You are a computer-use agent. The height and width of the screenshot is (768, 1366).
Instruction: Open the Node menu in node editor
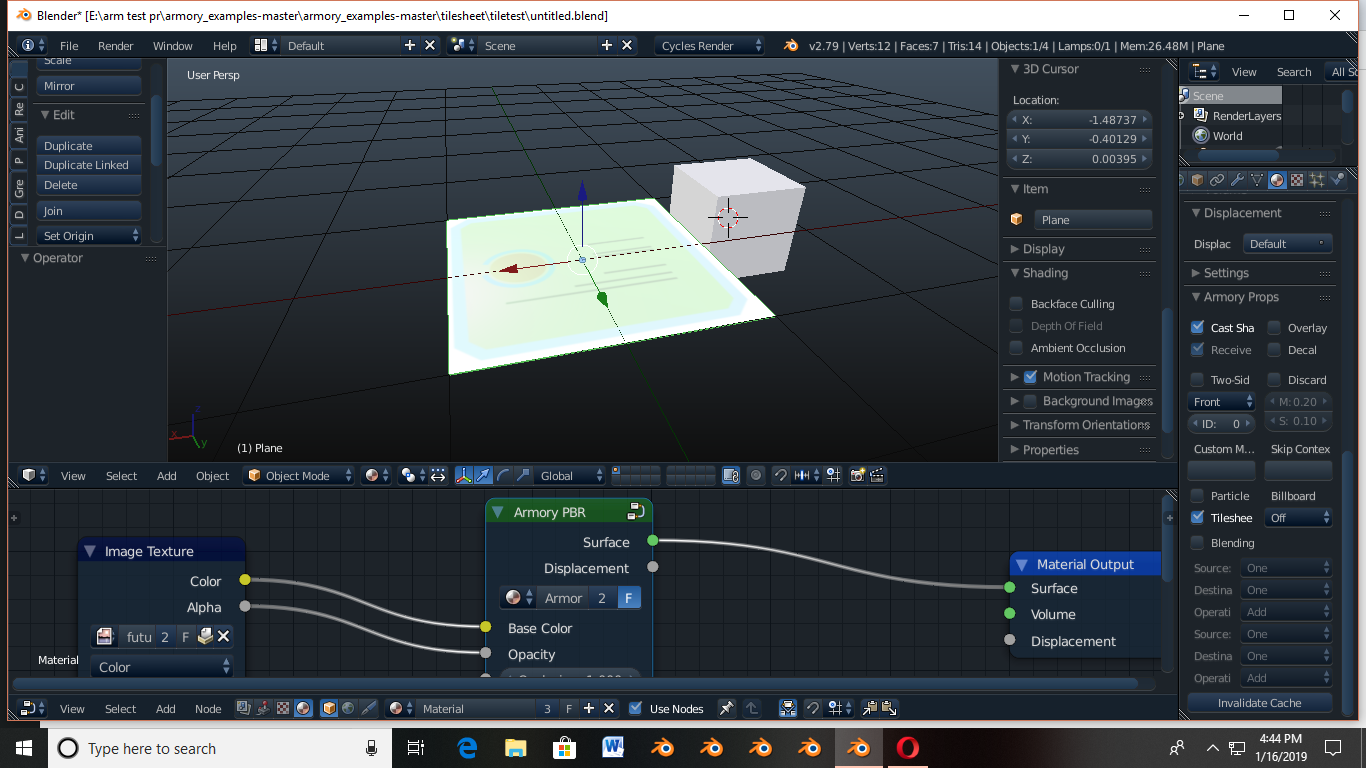pyautogui.click(x=208, y=709)
